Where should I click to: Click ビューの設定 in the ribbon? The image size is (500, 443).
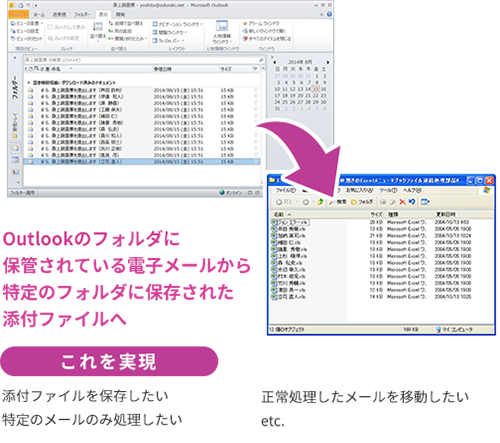click(x=25, y=31)
